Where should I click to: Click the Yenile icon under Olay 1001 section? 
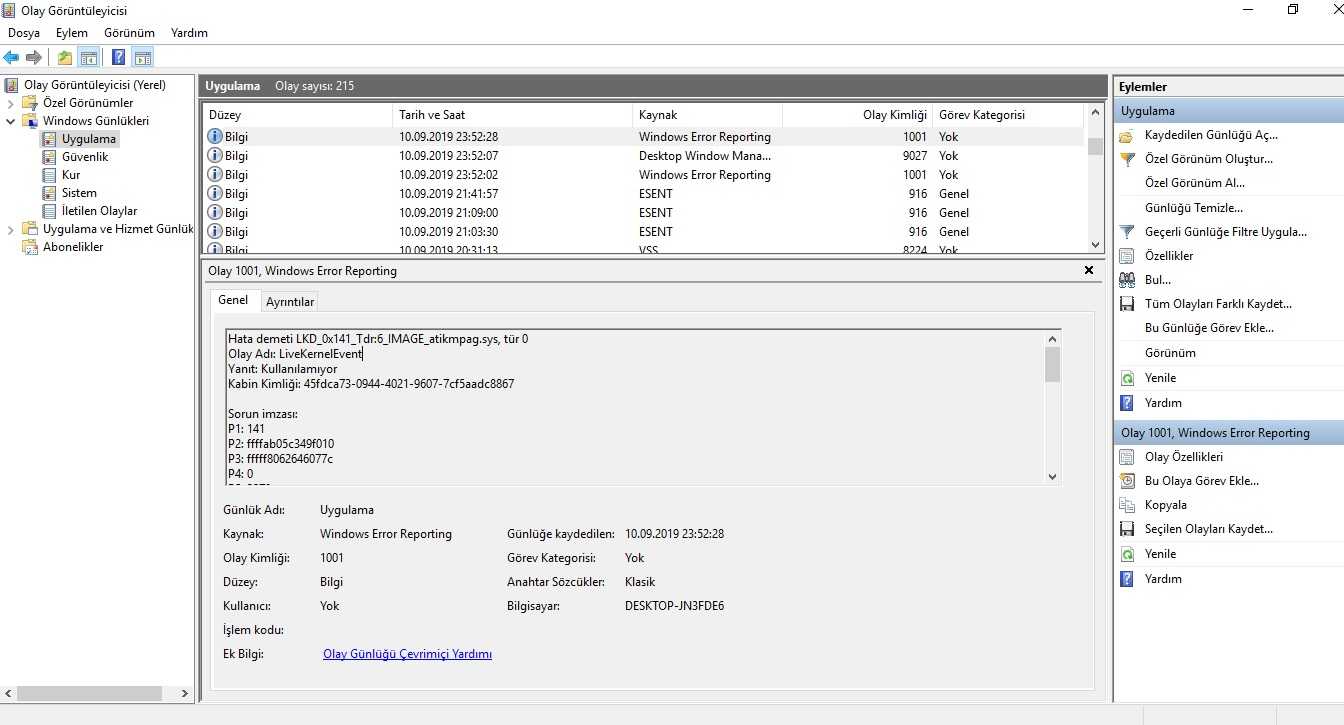tap(1127, 554)
